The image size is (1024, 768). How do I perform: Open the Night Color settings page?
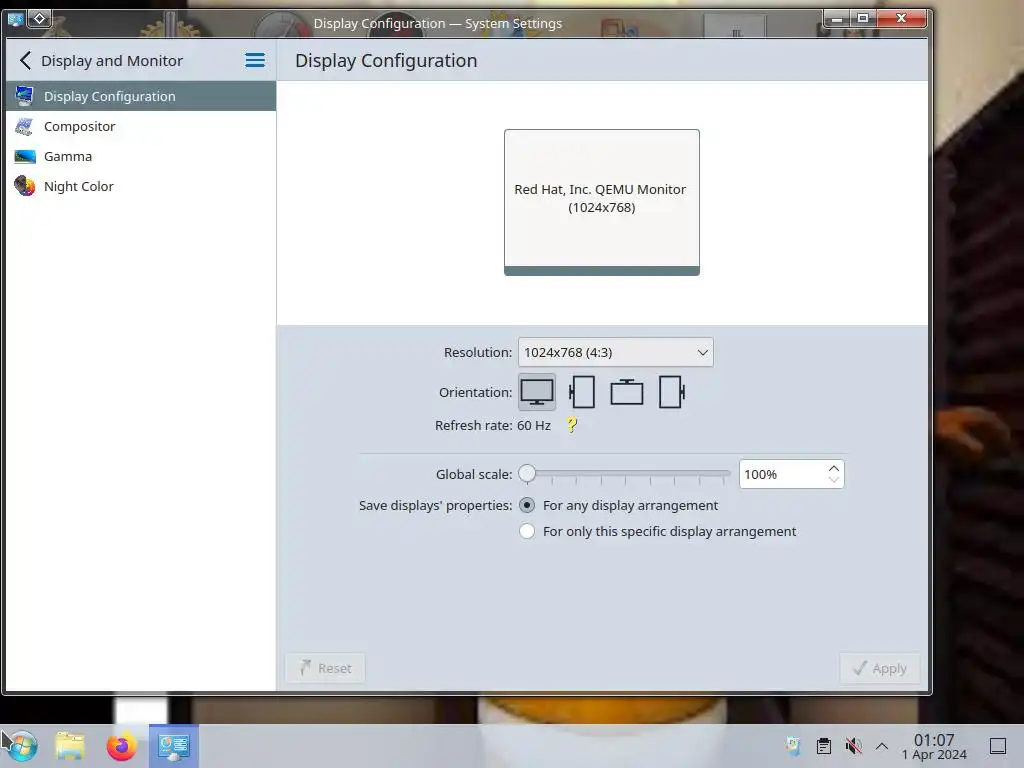pos(140,186)
